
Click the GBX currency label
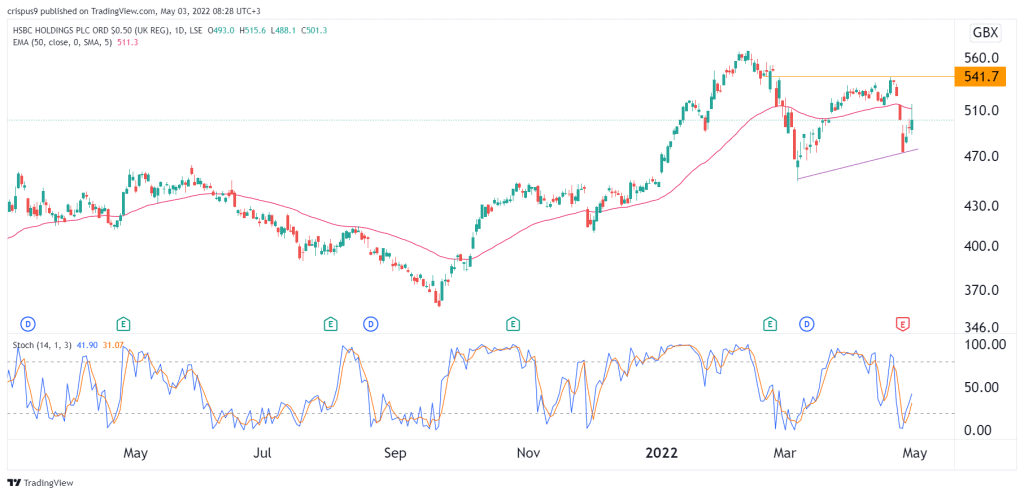(x=985, y=33)
